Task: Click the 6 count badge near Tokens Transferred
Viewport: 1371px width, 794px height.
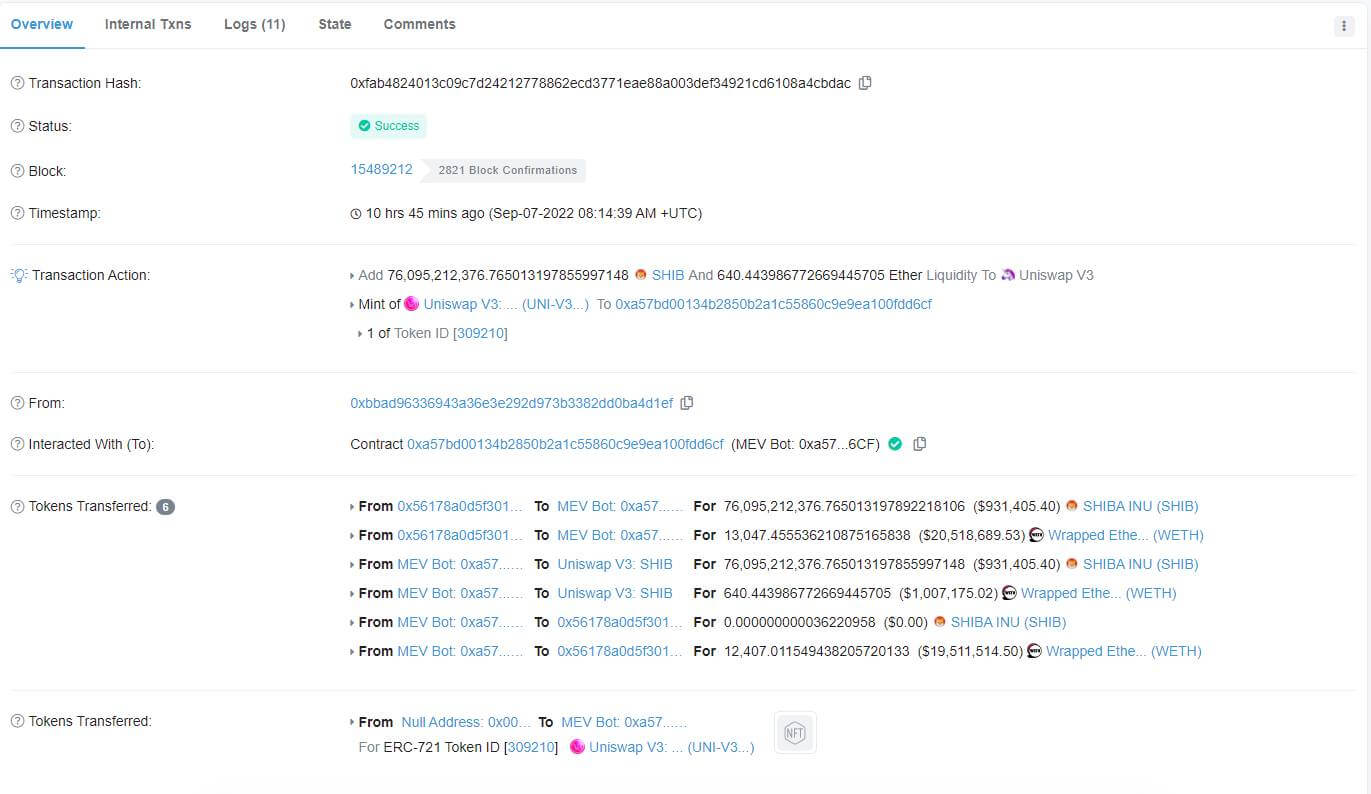Action: pos(166,507)
